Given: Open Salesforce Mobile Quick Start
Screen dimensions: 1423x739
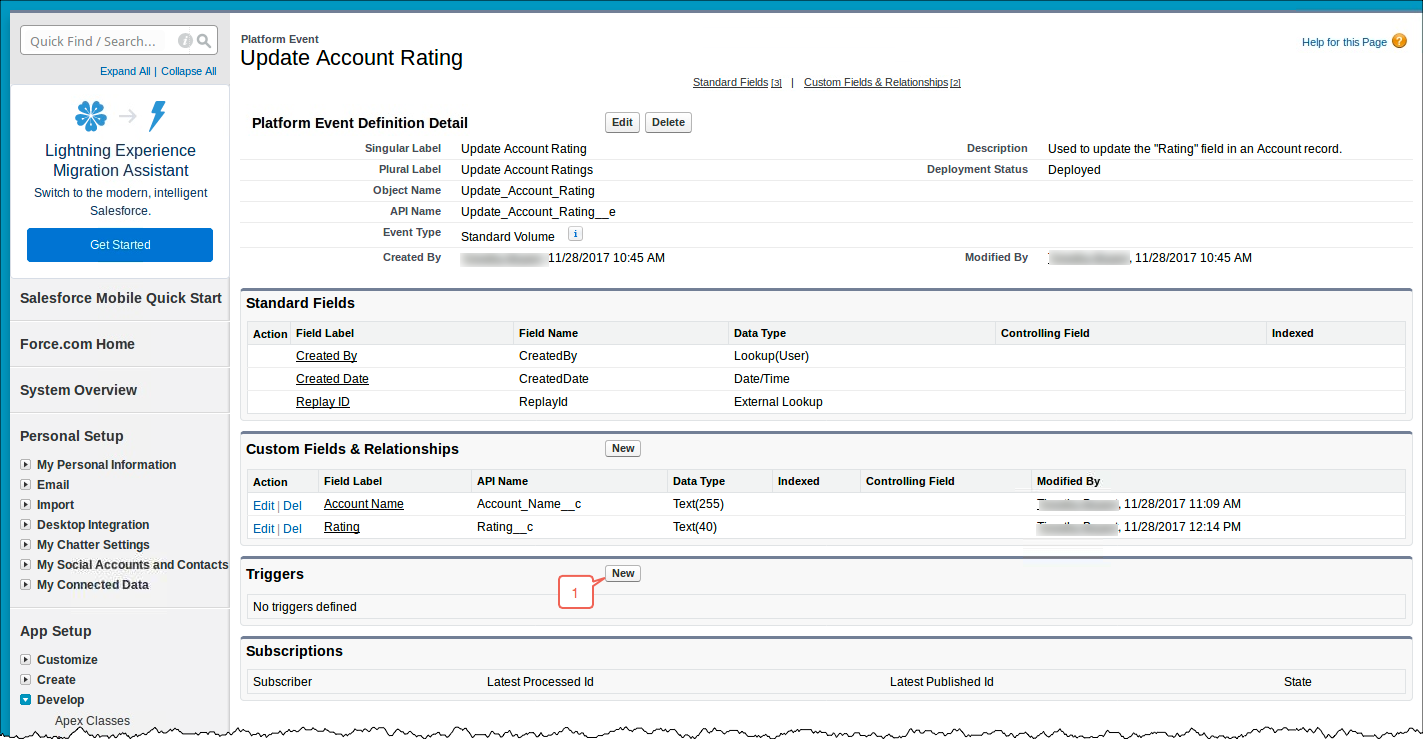Looking at the screenshot, I should tap(121, 298).
